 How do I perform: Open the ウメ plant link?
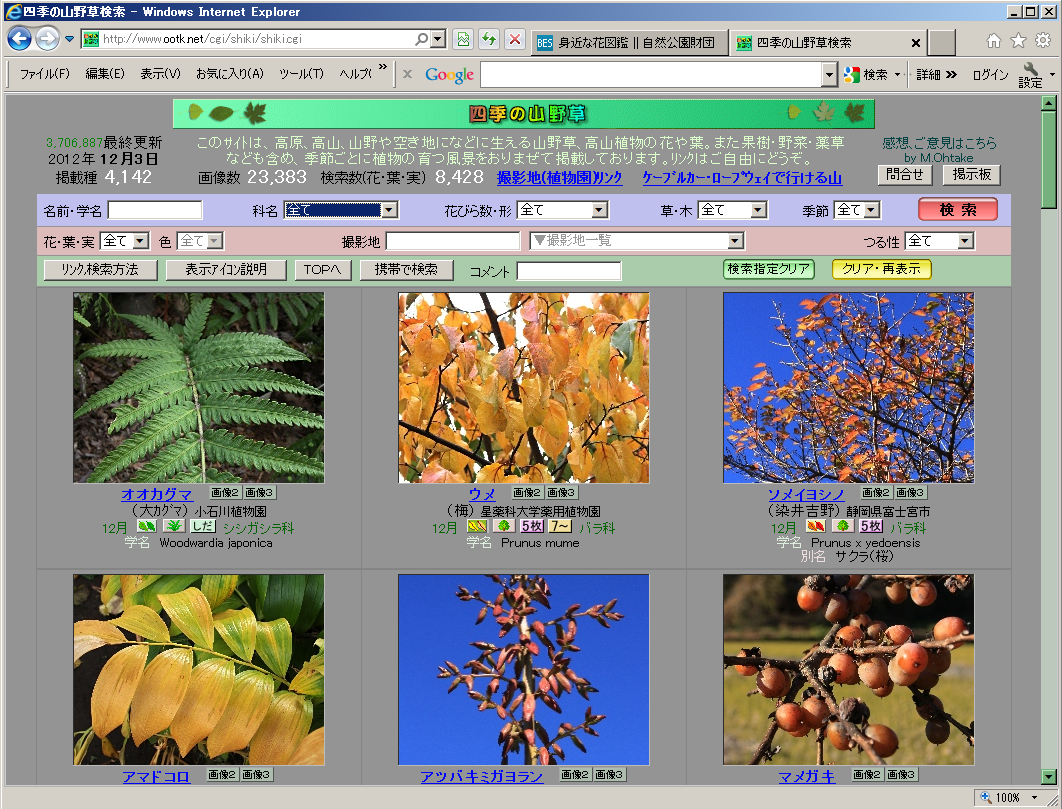[482, 494]
